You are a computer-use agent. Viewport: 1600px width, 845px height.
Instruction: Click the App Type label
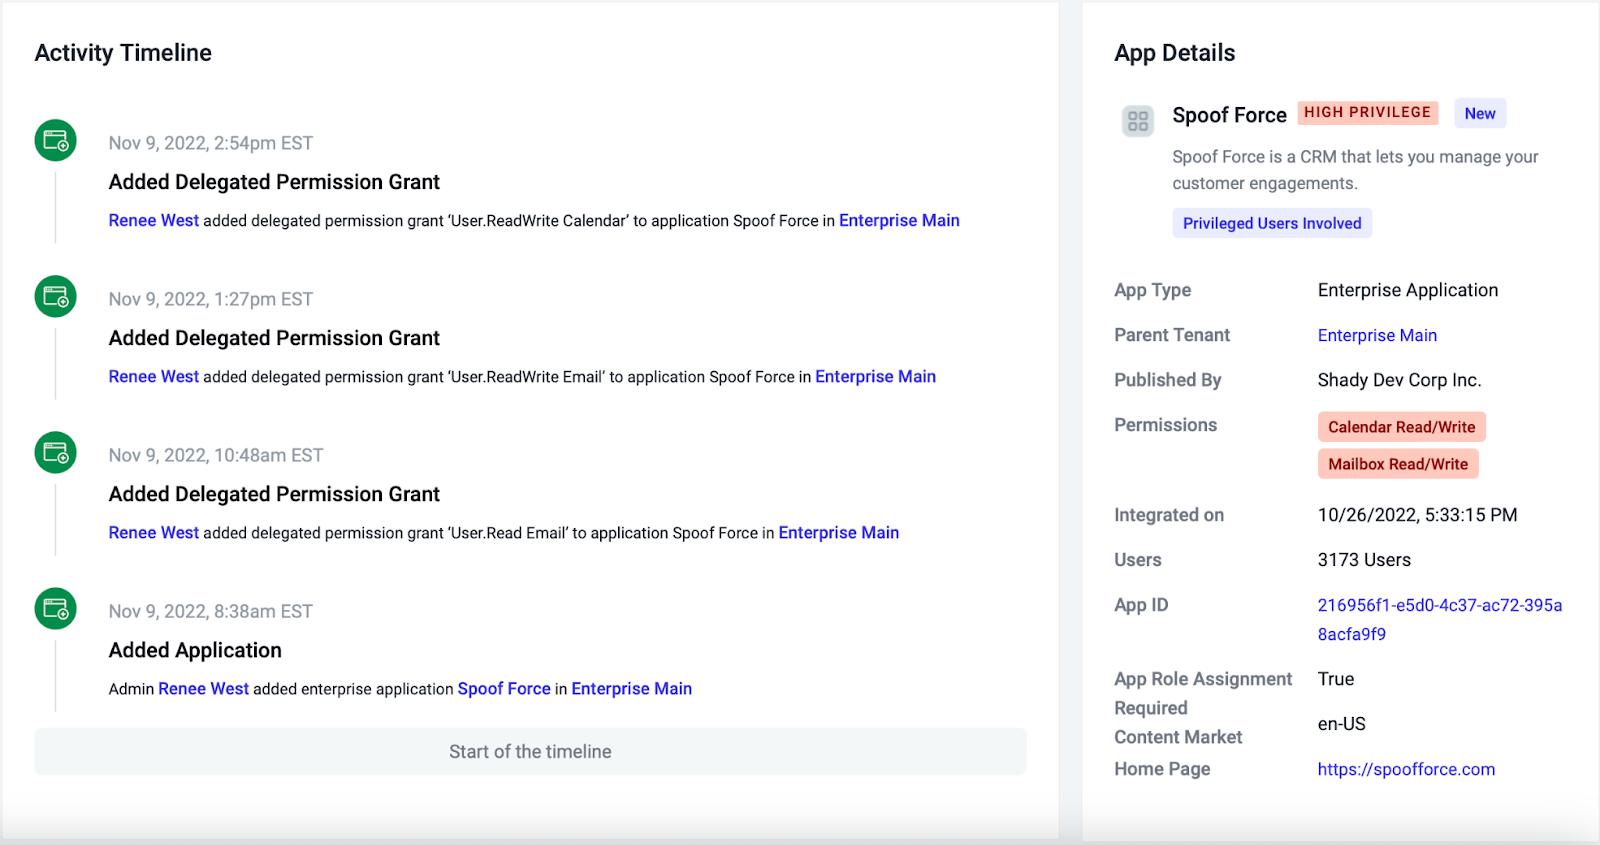pos(1152,290)
